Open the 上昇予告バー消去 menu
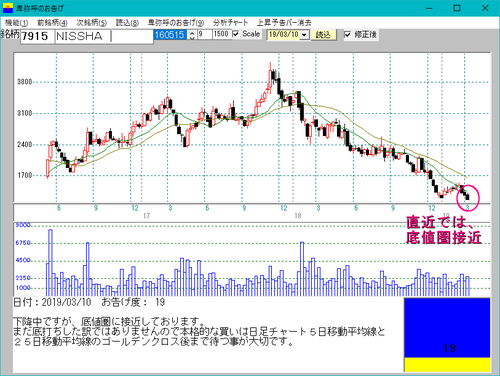Viewport: 500px width, 376px height. tap(284, 23)
